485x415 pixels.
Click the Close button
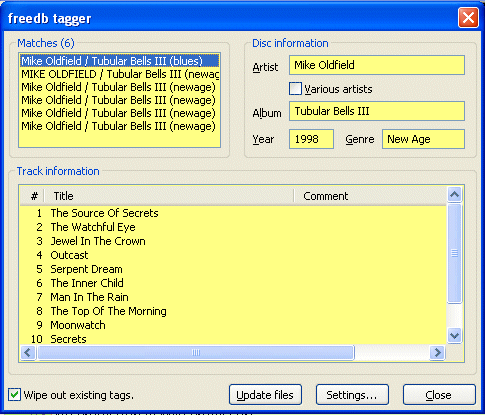(x=439, y=395)
